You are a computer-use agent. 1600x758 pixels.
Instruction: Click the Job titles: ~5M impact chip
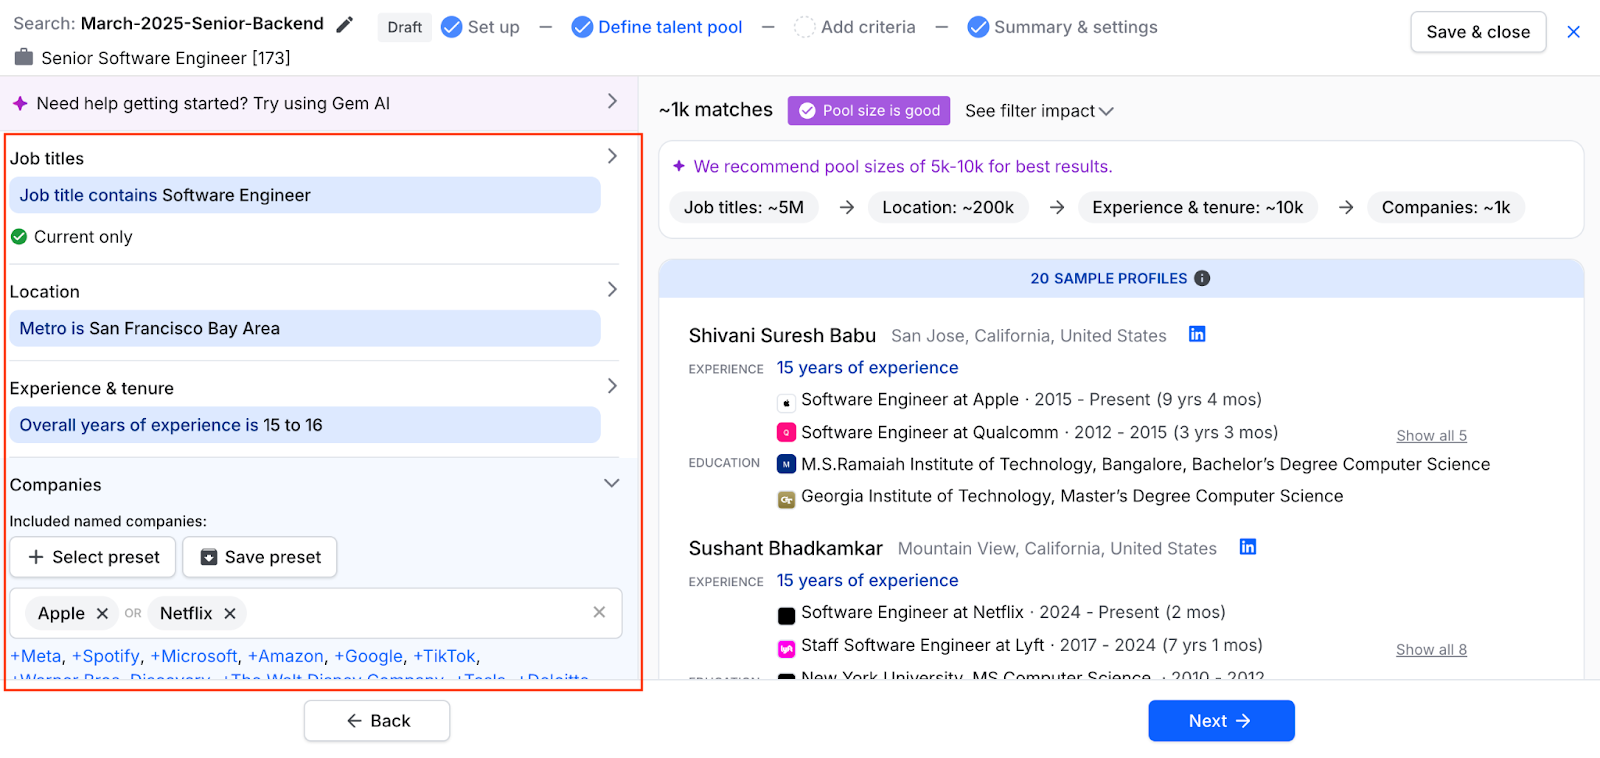(x=744, y=207)
